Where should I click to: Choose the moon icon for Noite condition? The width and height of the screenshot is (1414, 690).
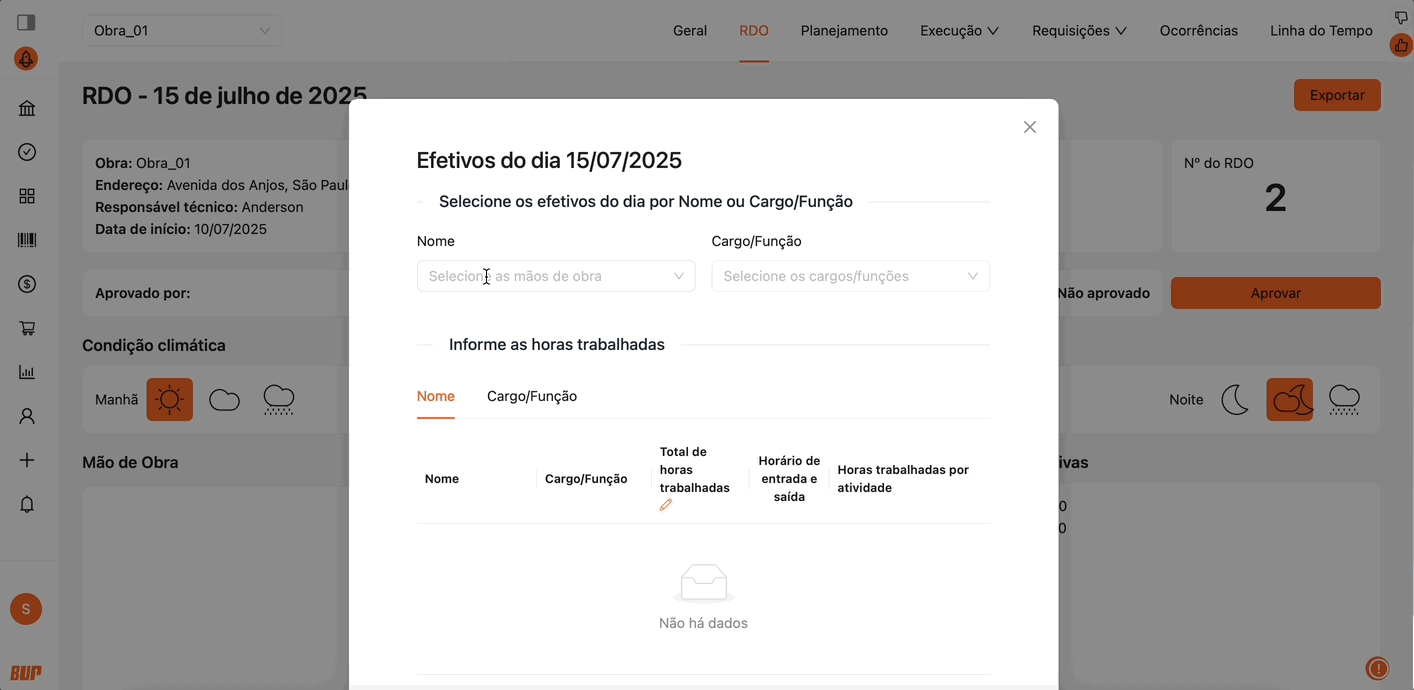coord(1236,399)
